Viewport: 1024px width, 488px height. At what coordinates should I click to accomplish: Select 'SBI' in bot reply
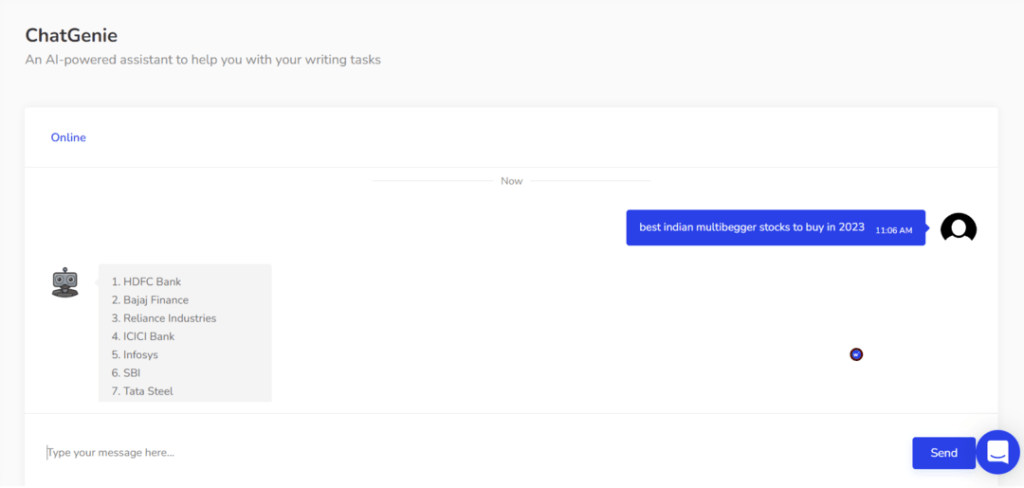pyautogui.click(x=131, y=373)
